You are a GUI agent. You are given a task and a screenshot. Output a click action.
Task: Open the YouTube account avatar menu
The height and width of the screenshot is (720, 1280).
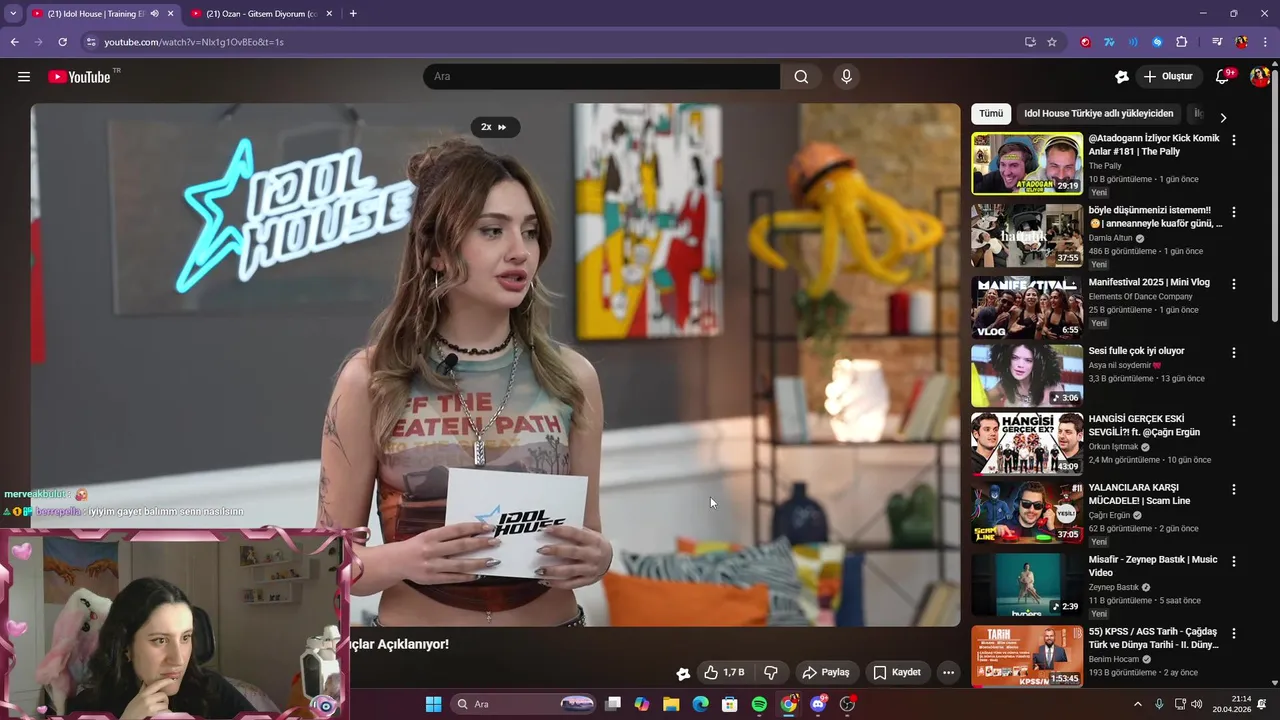coord(1259,77)
